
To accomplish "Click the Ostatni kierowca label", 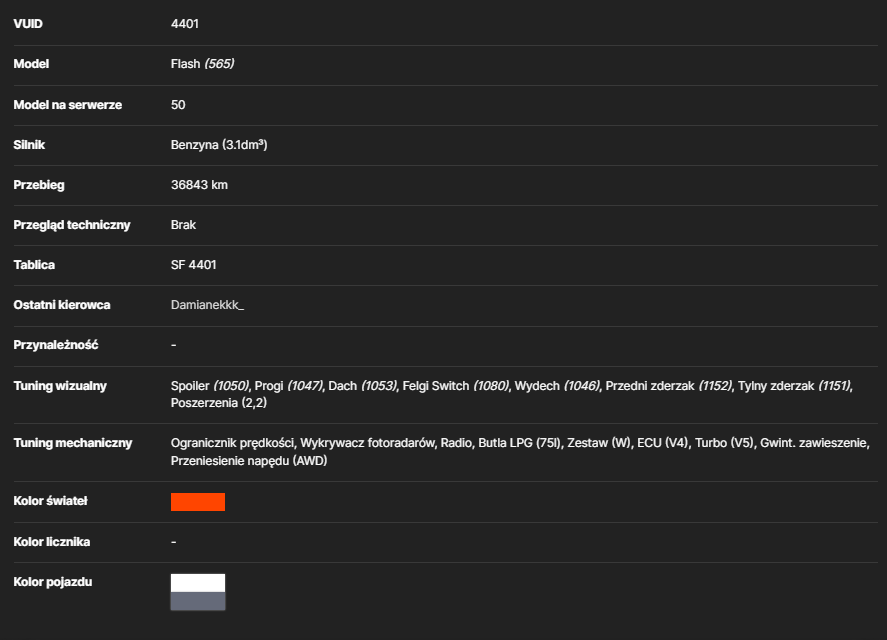I will click(62, 305).
